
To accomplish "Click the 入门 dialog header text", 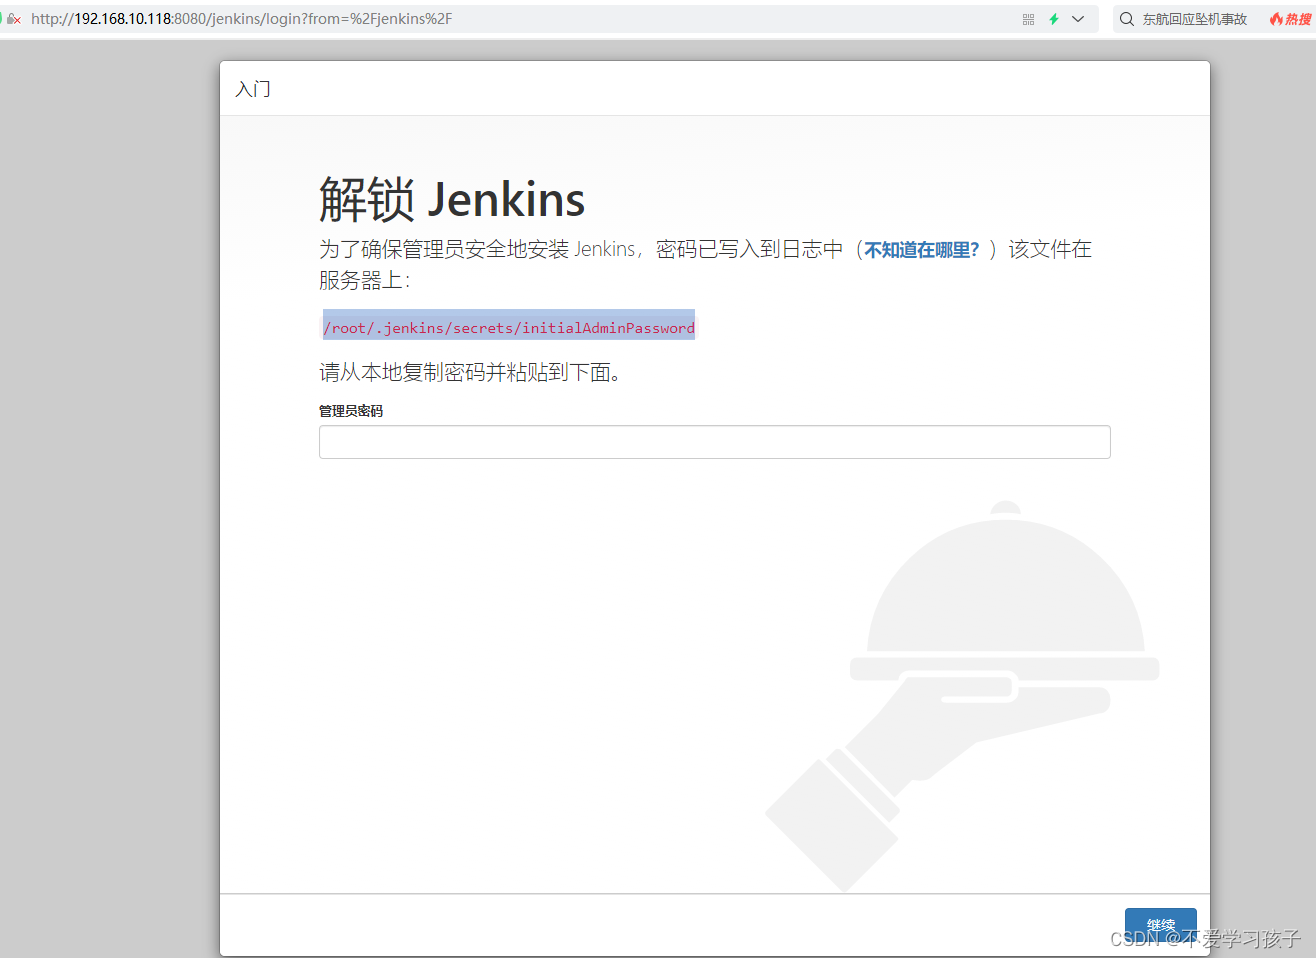I will (253, 89).
